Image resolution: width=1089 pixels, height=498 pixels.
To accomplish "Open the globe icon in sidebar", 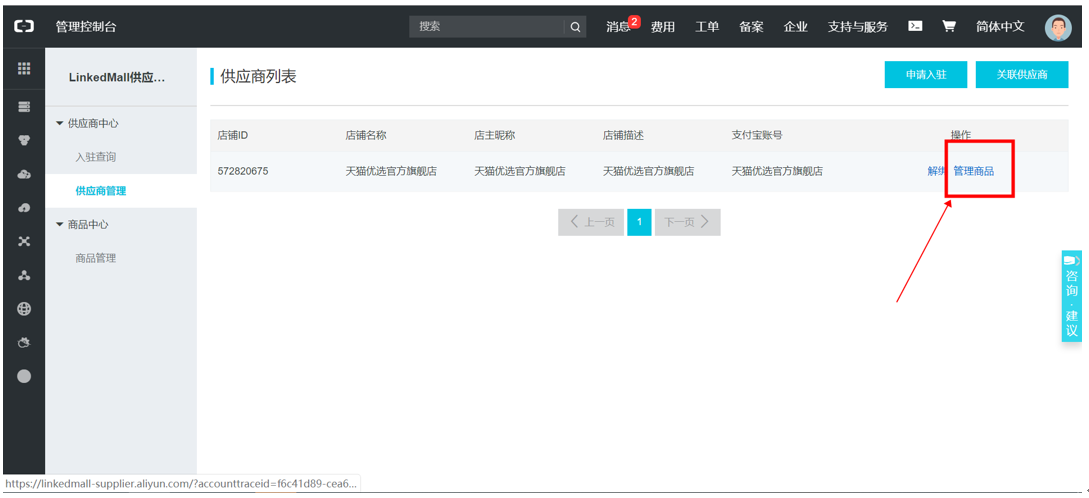I will coord(24,309).
